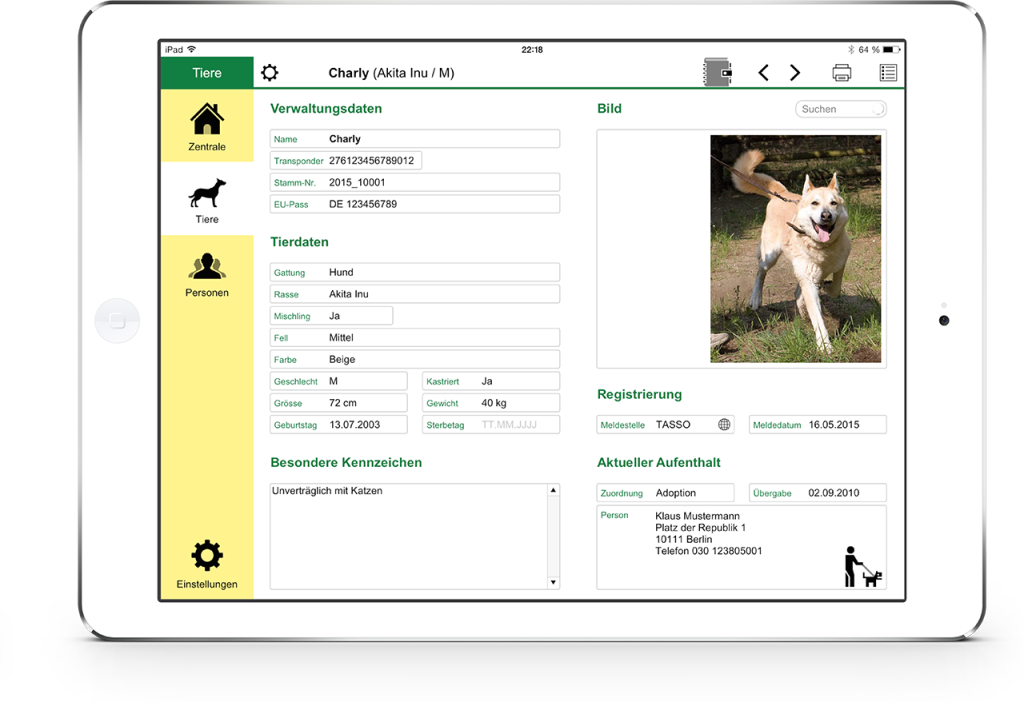Open the Fell field Mittel

[x=415, y=338]
